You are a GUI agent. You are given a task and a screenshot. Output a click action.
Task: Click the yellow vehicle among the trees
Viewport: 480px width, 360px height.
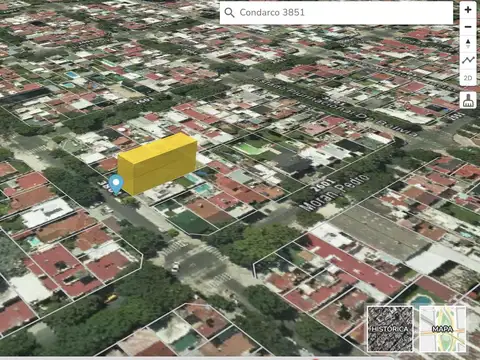[x=111, y=298]
